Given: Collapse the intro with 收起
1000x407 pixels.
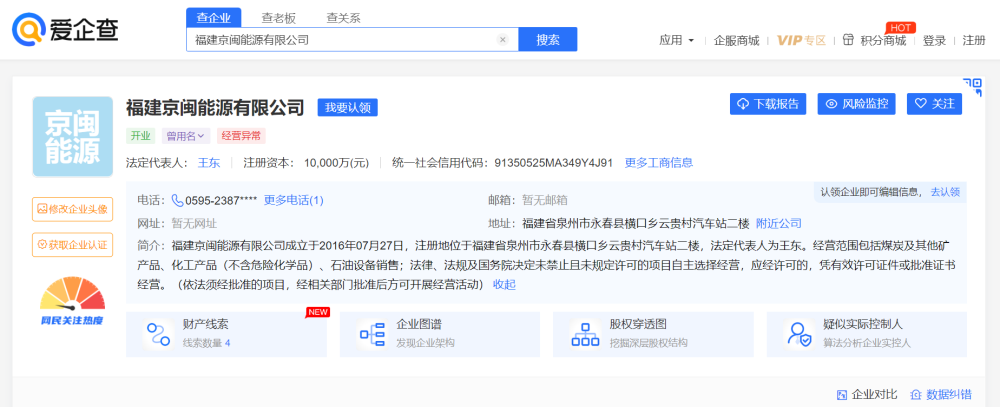Looking at the screenshot, I should (504, 285).
